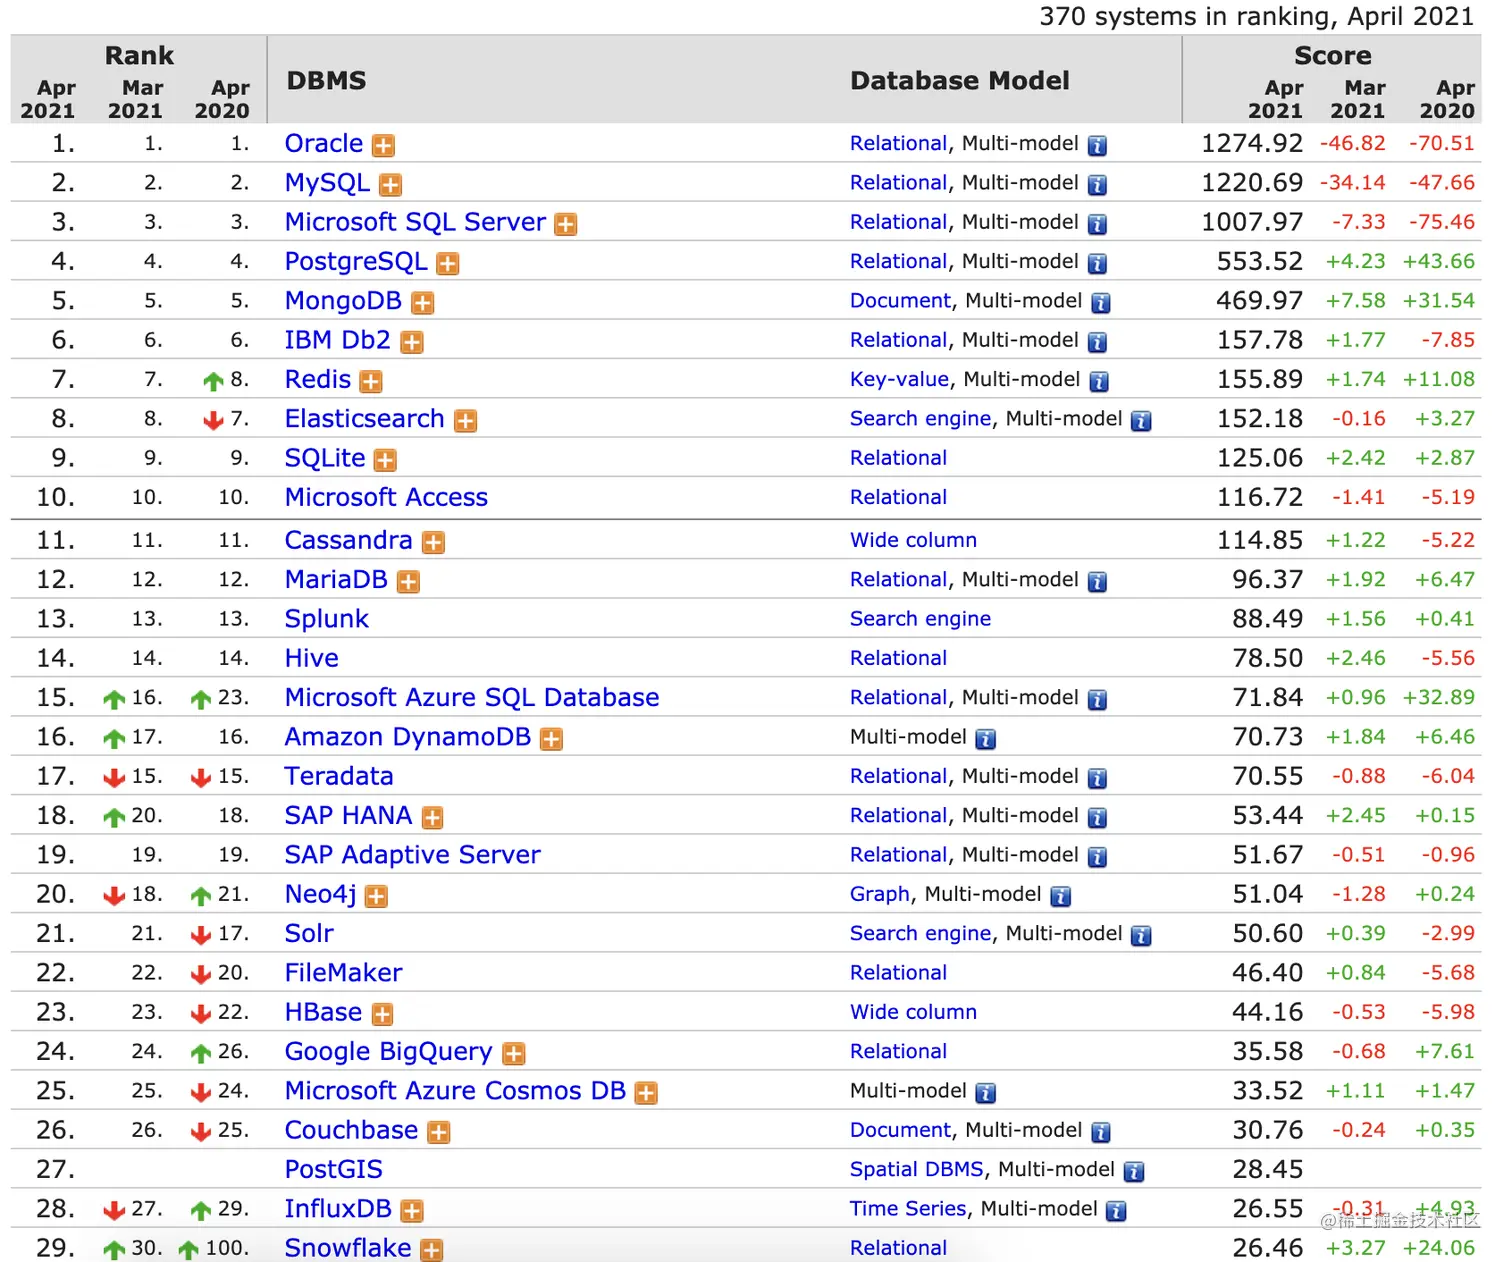
Task: Click the info icon in MongoDB's Document row
Action: [x=1101, y=303]
